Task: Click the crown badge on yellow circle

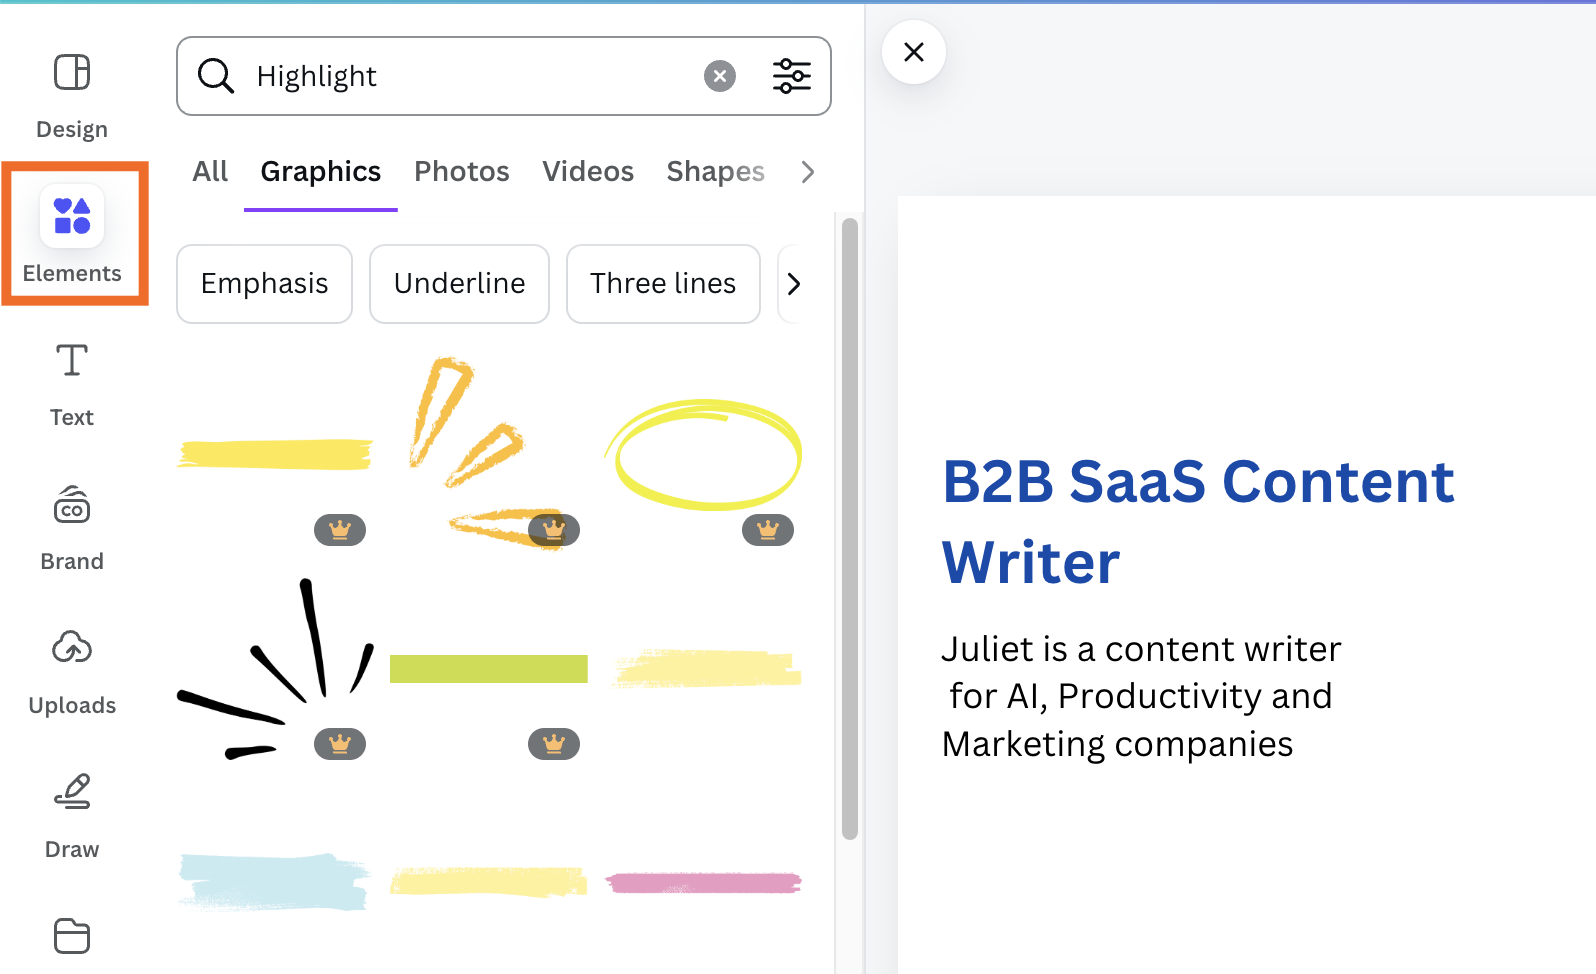Action: pyautogui.click(x=768, y=530)
